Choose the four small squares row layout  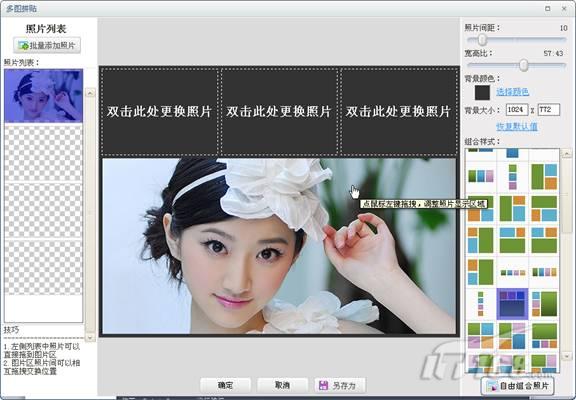click(x=512, y=273)
